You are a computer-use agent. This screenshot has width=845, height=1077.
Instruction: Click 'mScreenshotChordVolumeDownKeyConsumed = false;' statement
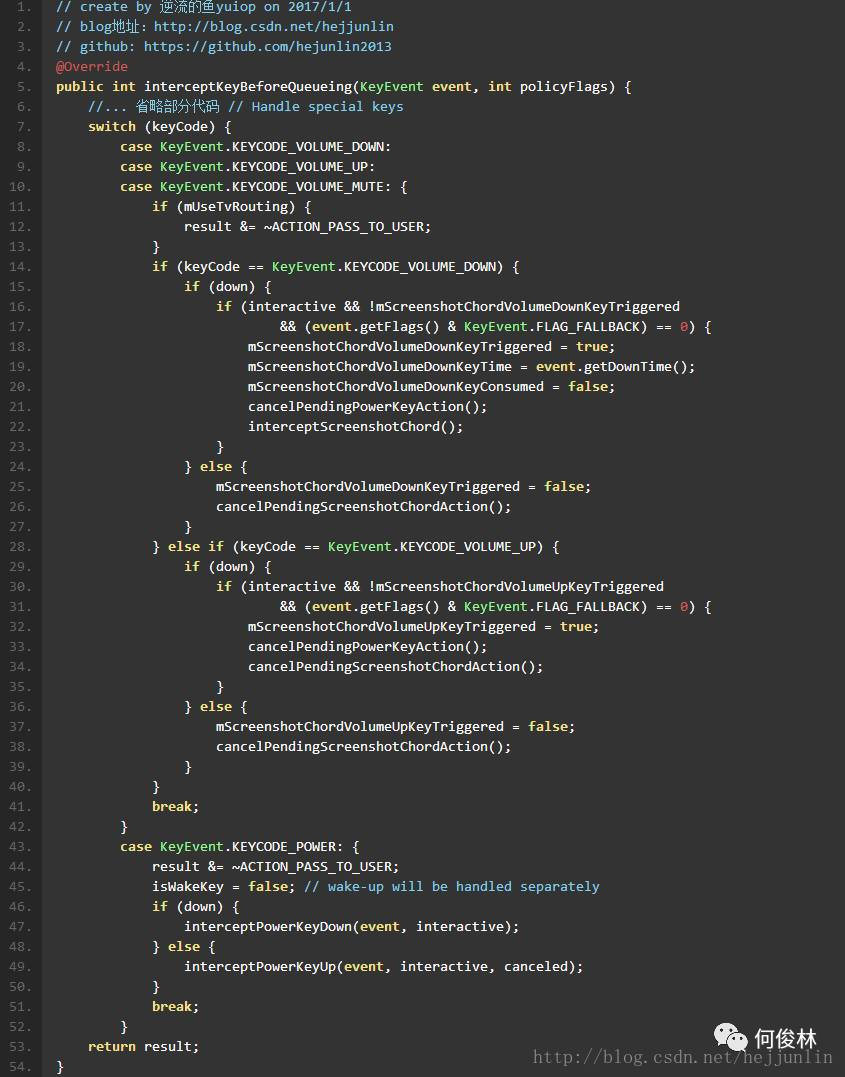[431, 387]
